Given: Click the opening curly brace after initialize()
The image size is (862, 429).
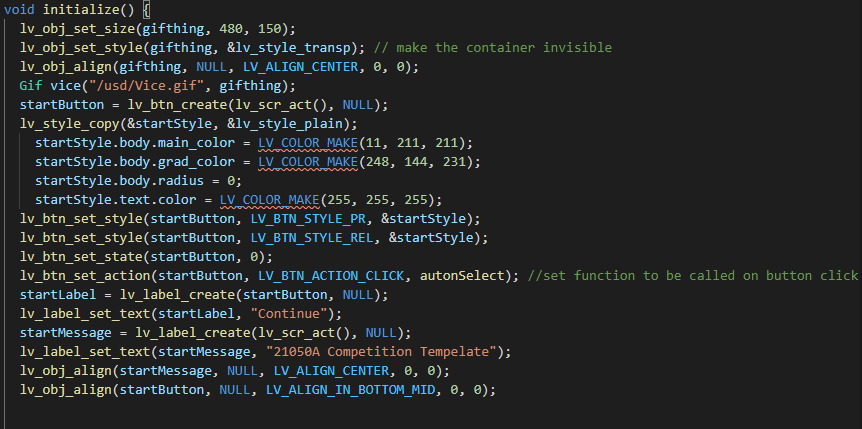Looking at the screenshot, I should [x=145, y=10].
